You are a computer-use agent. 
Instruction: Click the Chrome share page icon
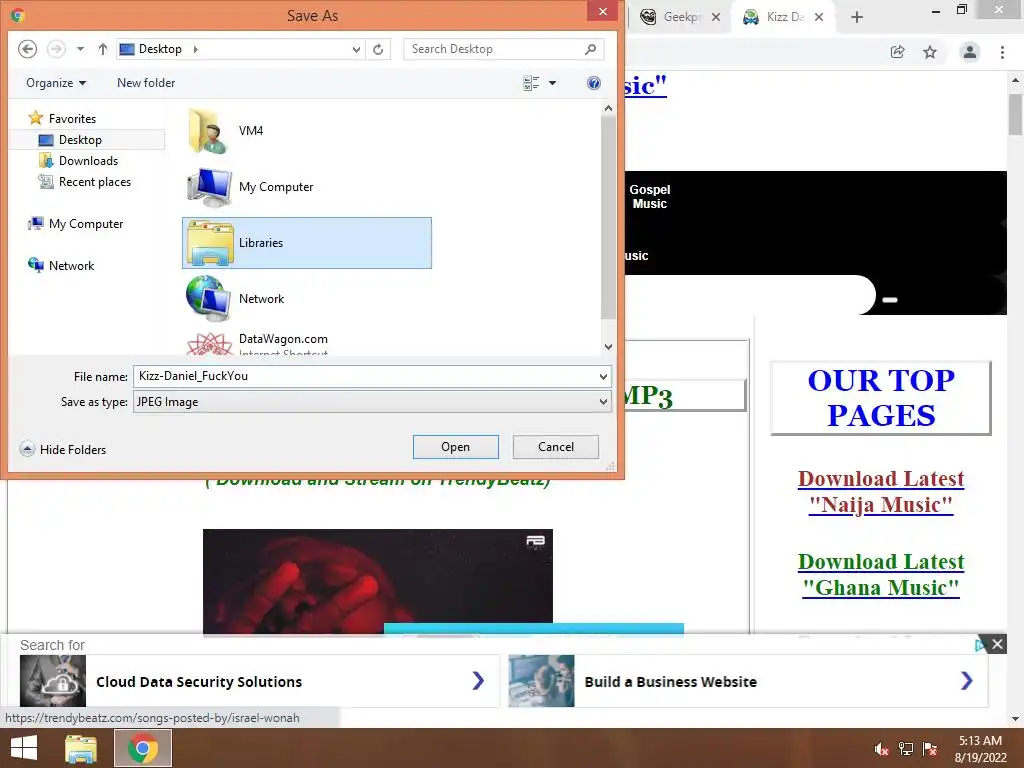[x=898, y=52]
